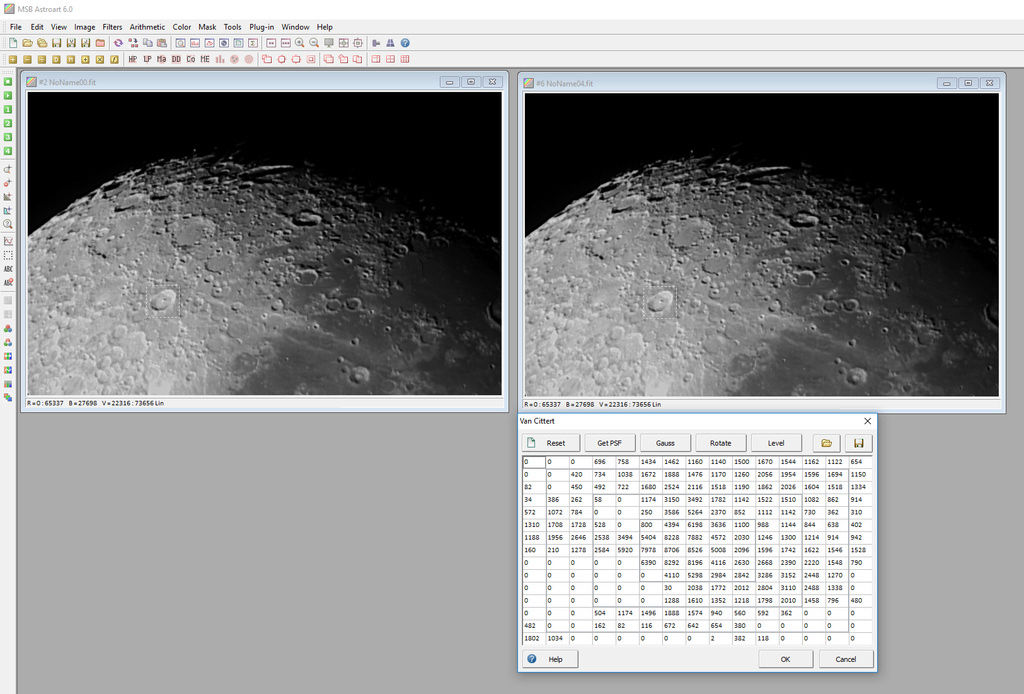Select the PSF cell containing 5920
The height and width of the screenshot is (694, 1024).
(626, 550)
